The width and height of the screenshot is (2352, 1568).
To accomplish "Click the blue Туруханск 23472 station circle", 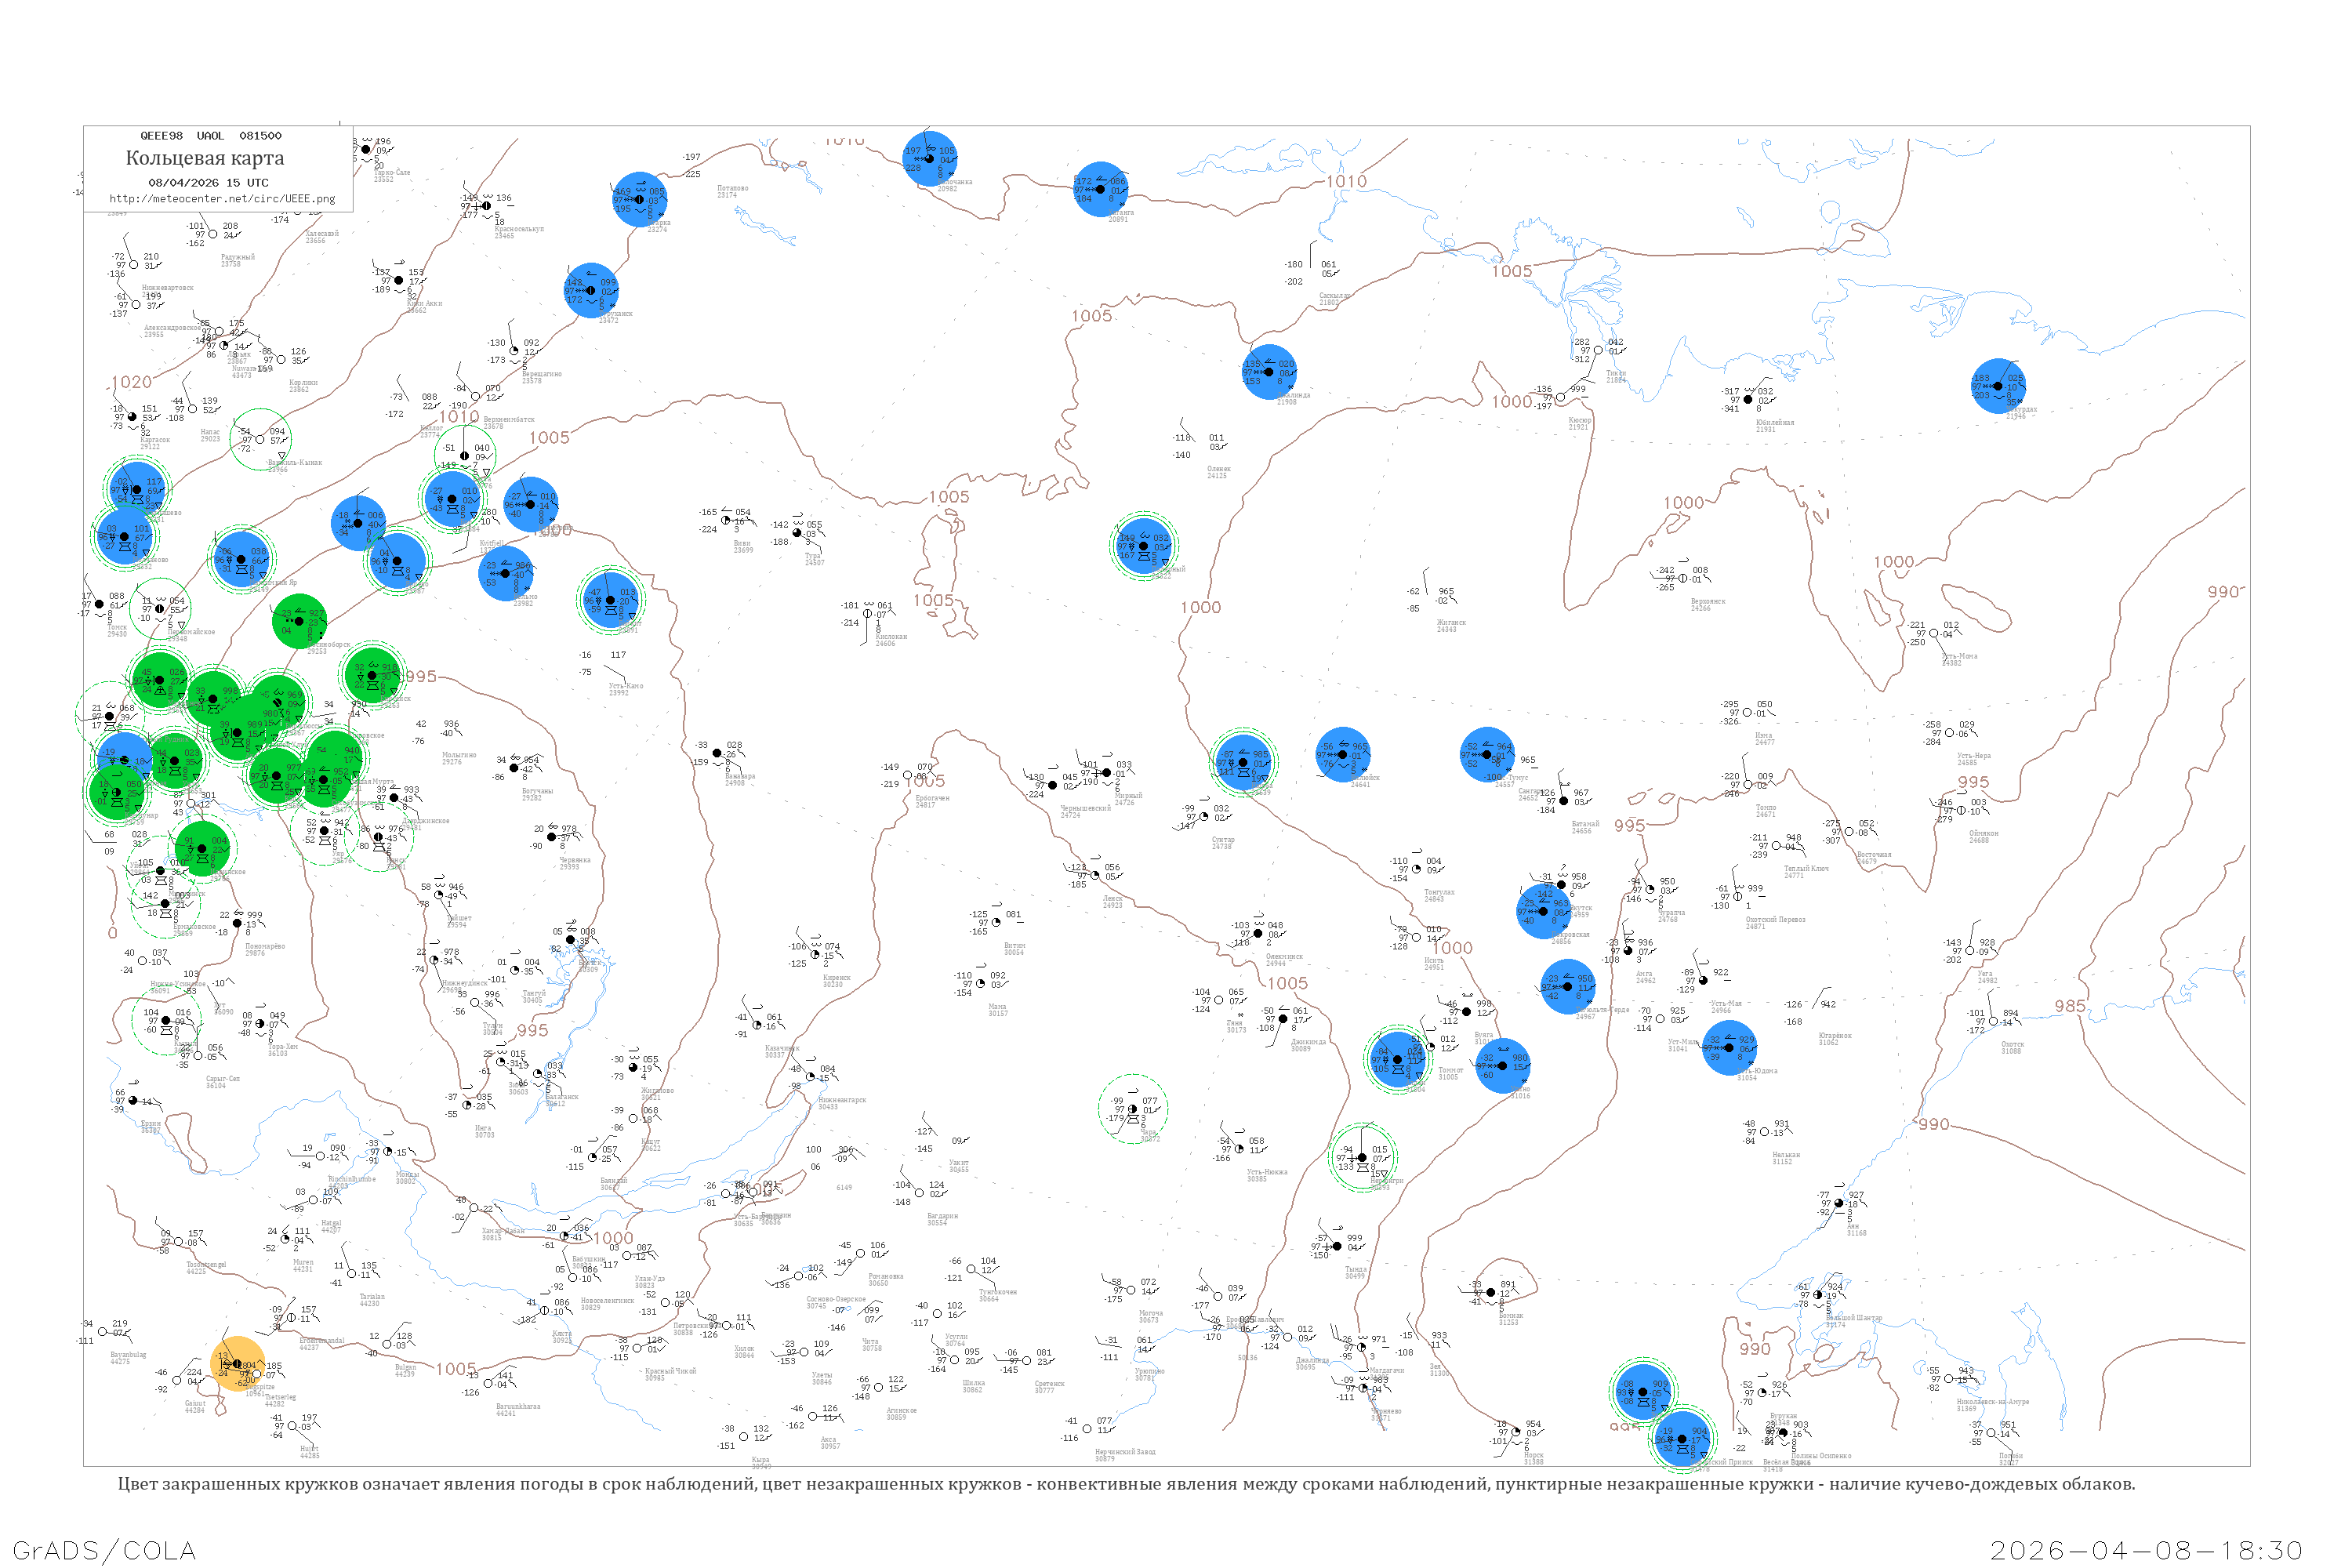I will pos(591,291).
